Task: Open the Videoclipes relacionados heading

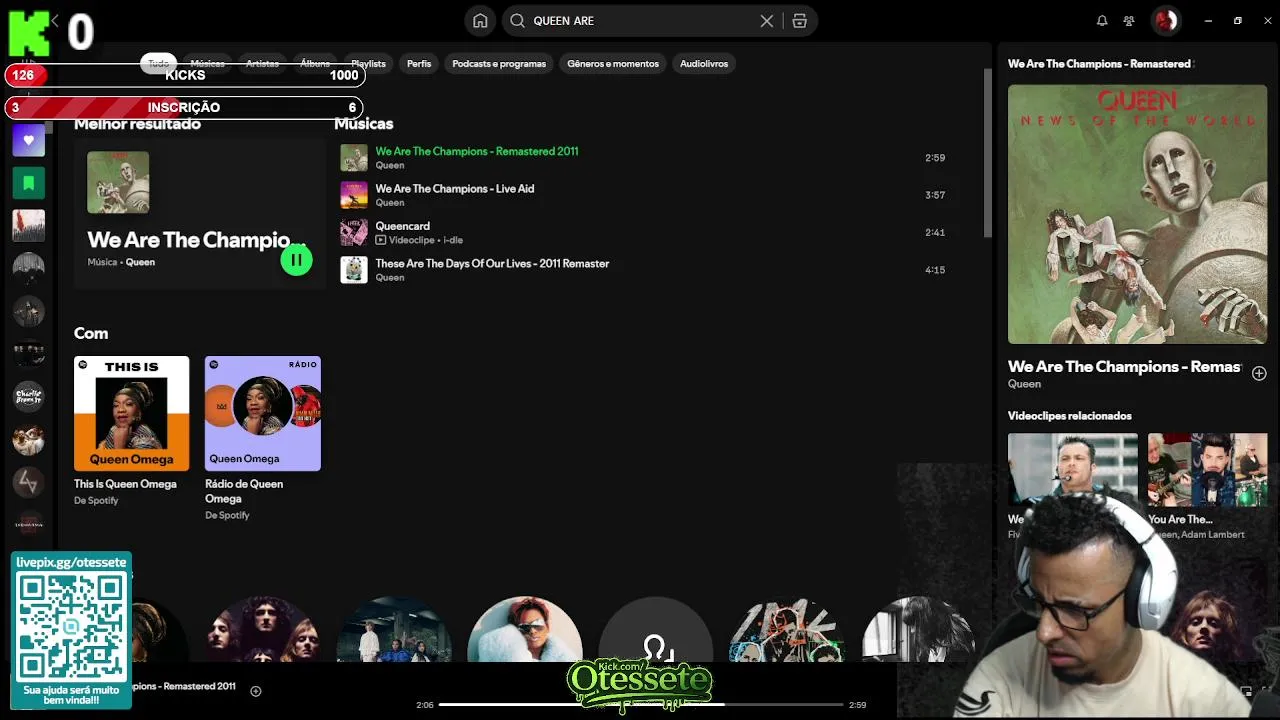Action: click(x=1070, y=416)
